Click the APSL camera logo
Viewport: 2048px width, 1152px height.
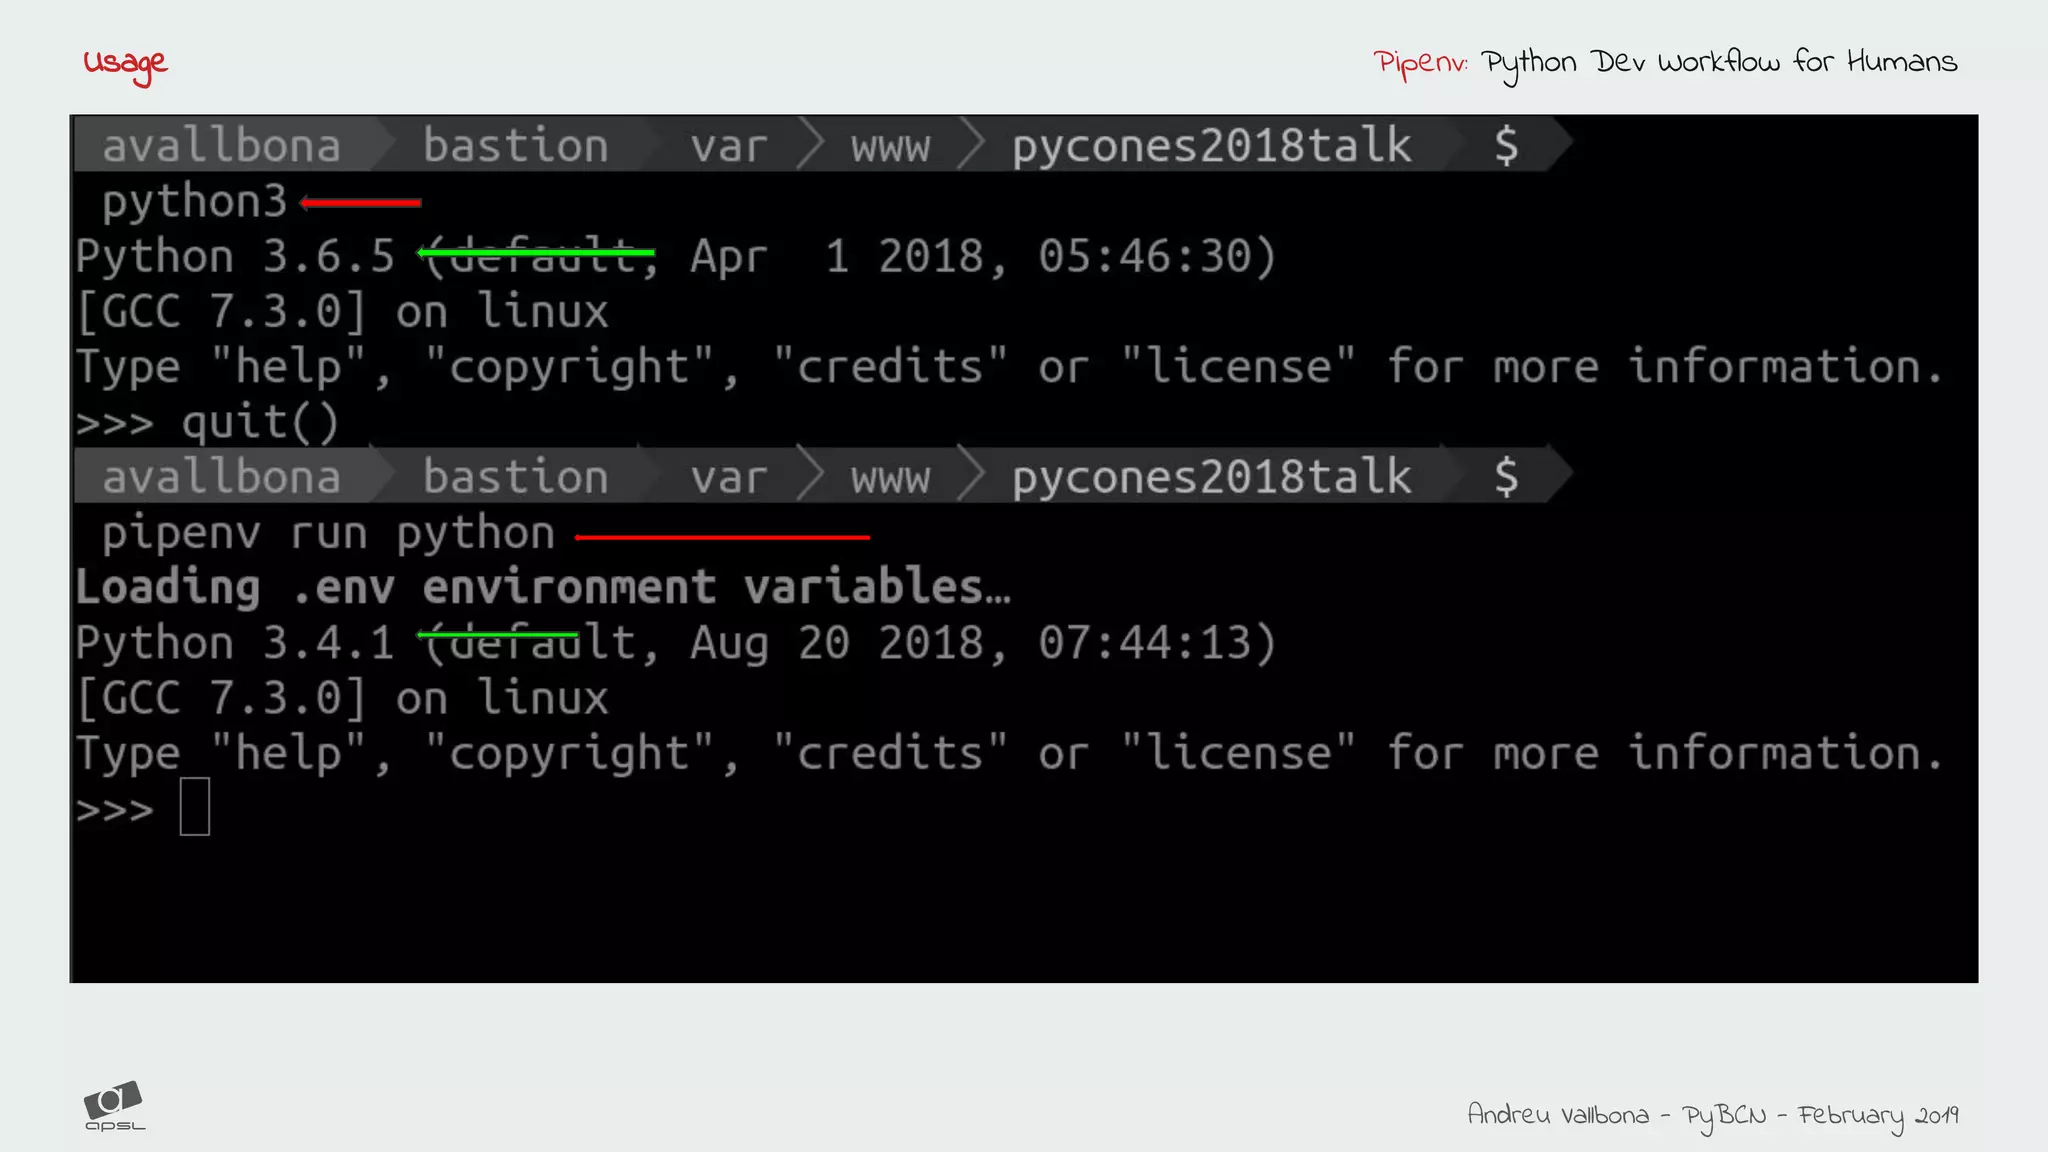[114, 1106]
